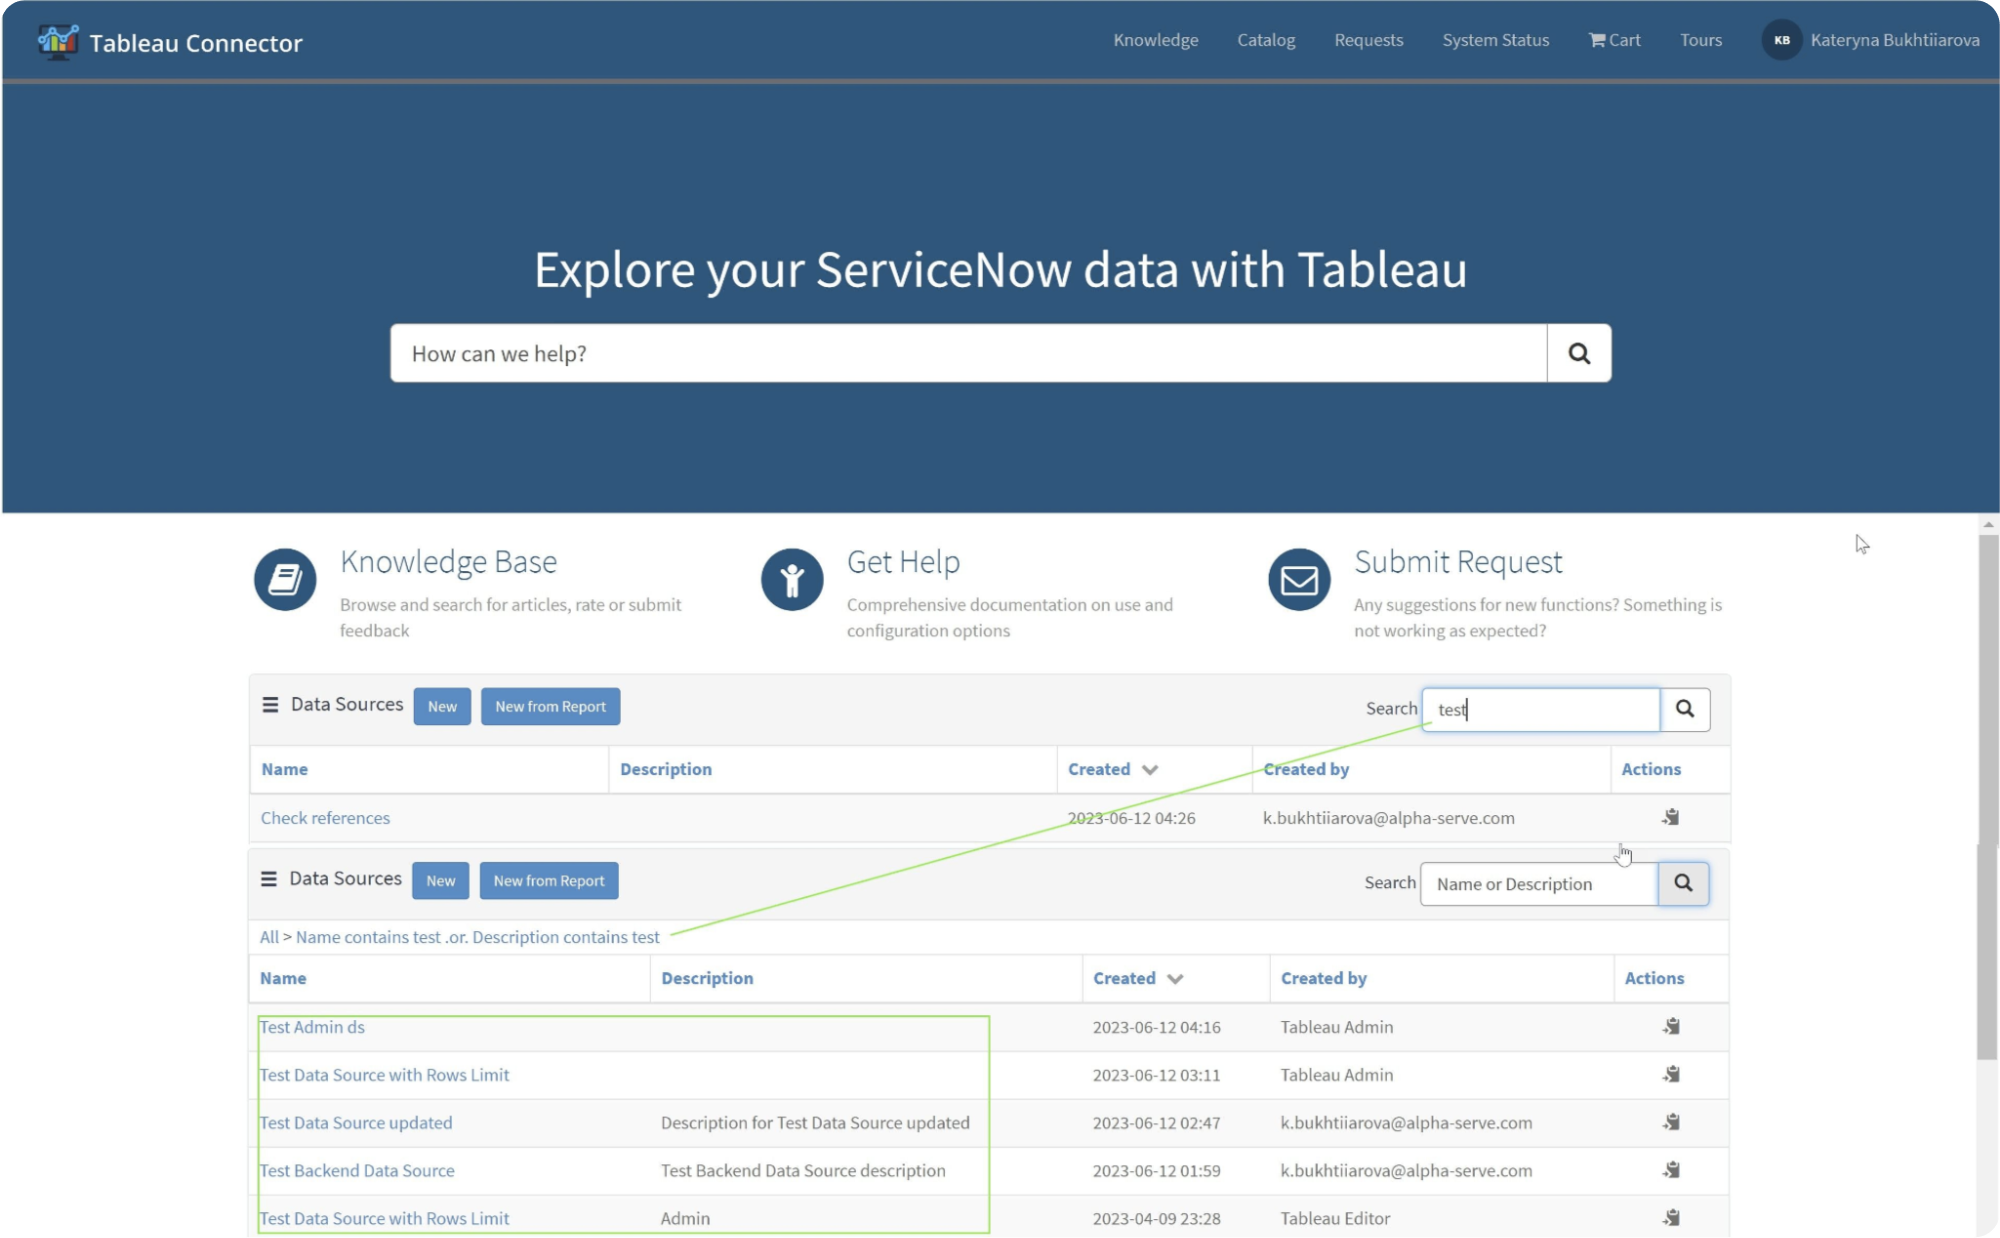Viewport: 2000px width, 1238px height.
Task: Click New from Report in upper panel
Action: click(550, 706)
